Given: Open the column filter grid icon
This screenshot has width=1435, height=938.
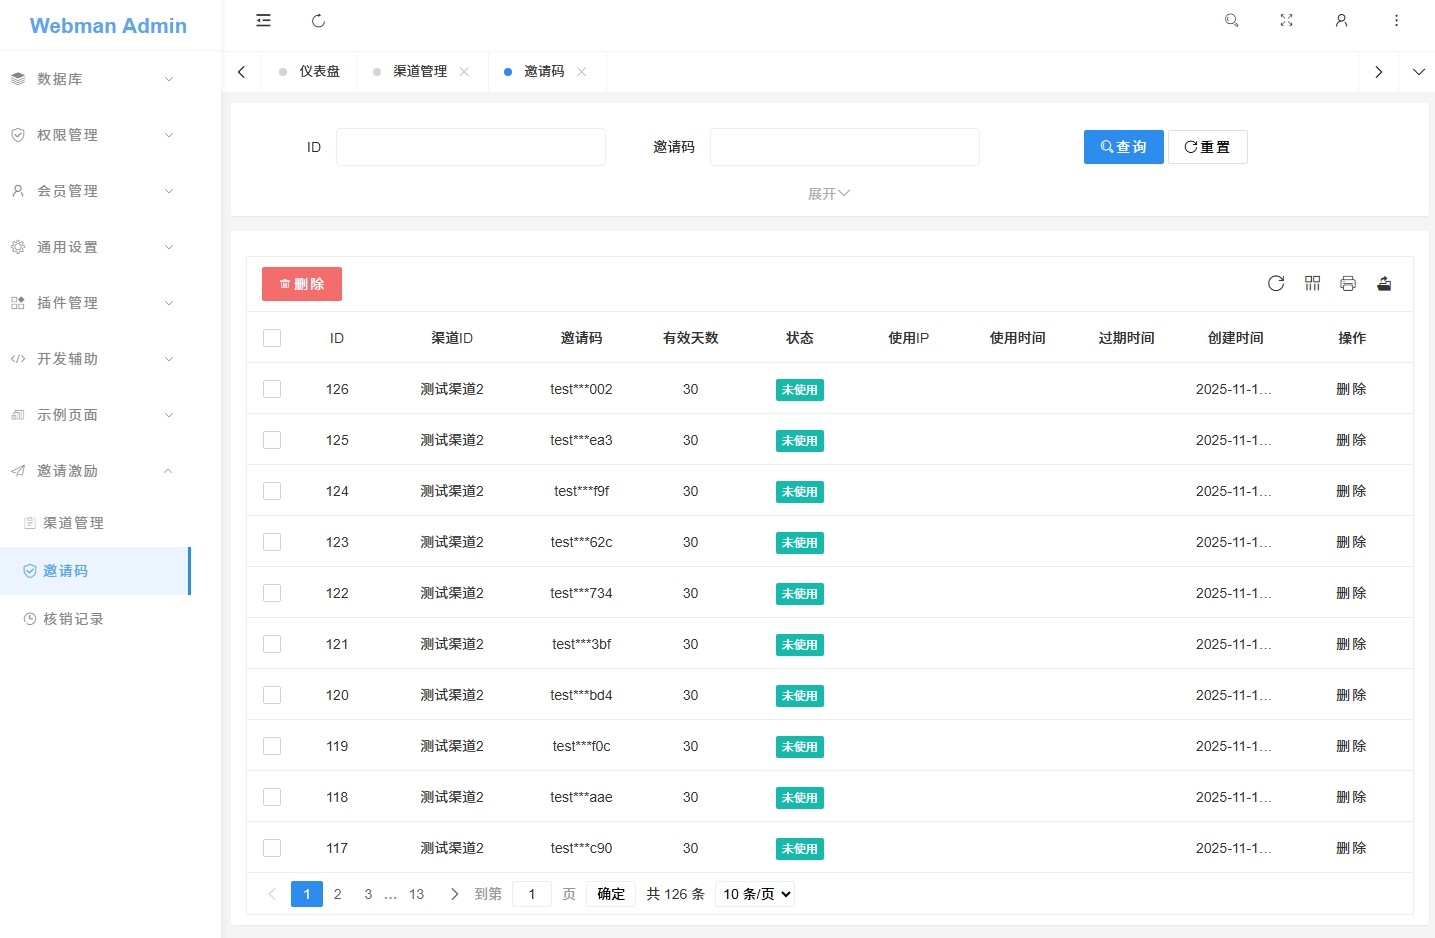Looking at the screenshot, I should point(1312,284).
